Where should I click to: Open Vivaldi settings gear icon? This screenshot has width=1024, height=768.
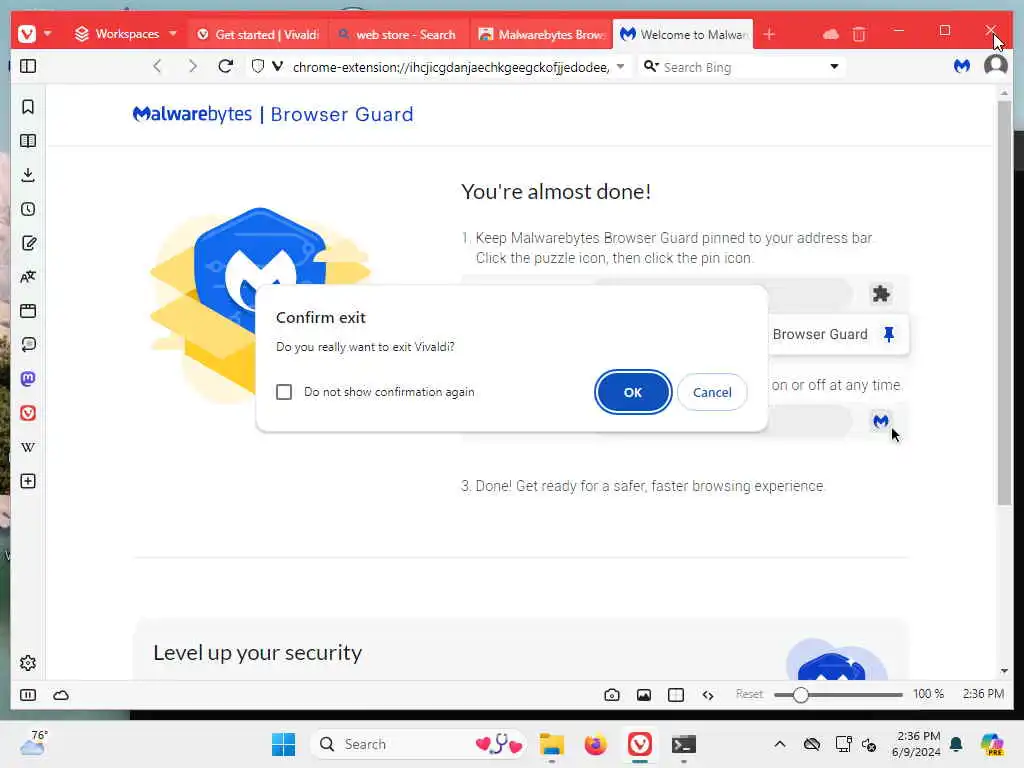pyautogui.click(x=28, y=663)
